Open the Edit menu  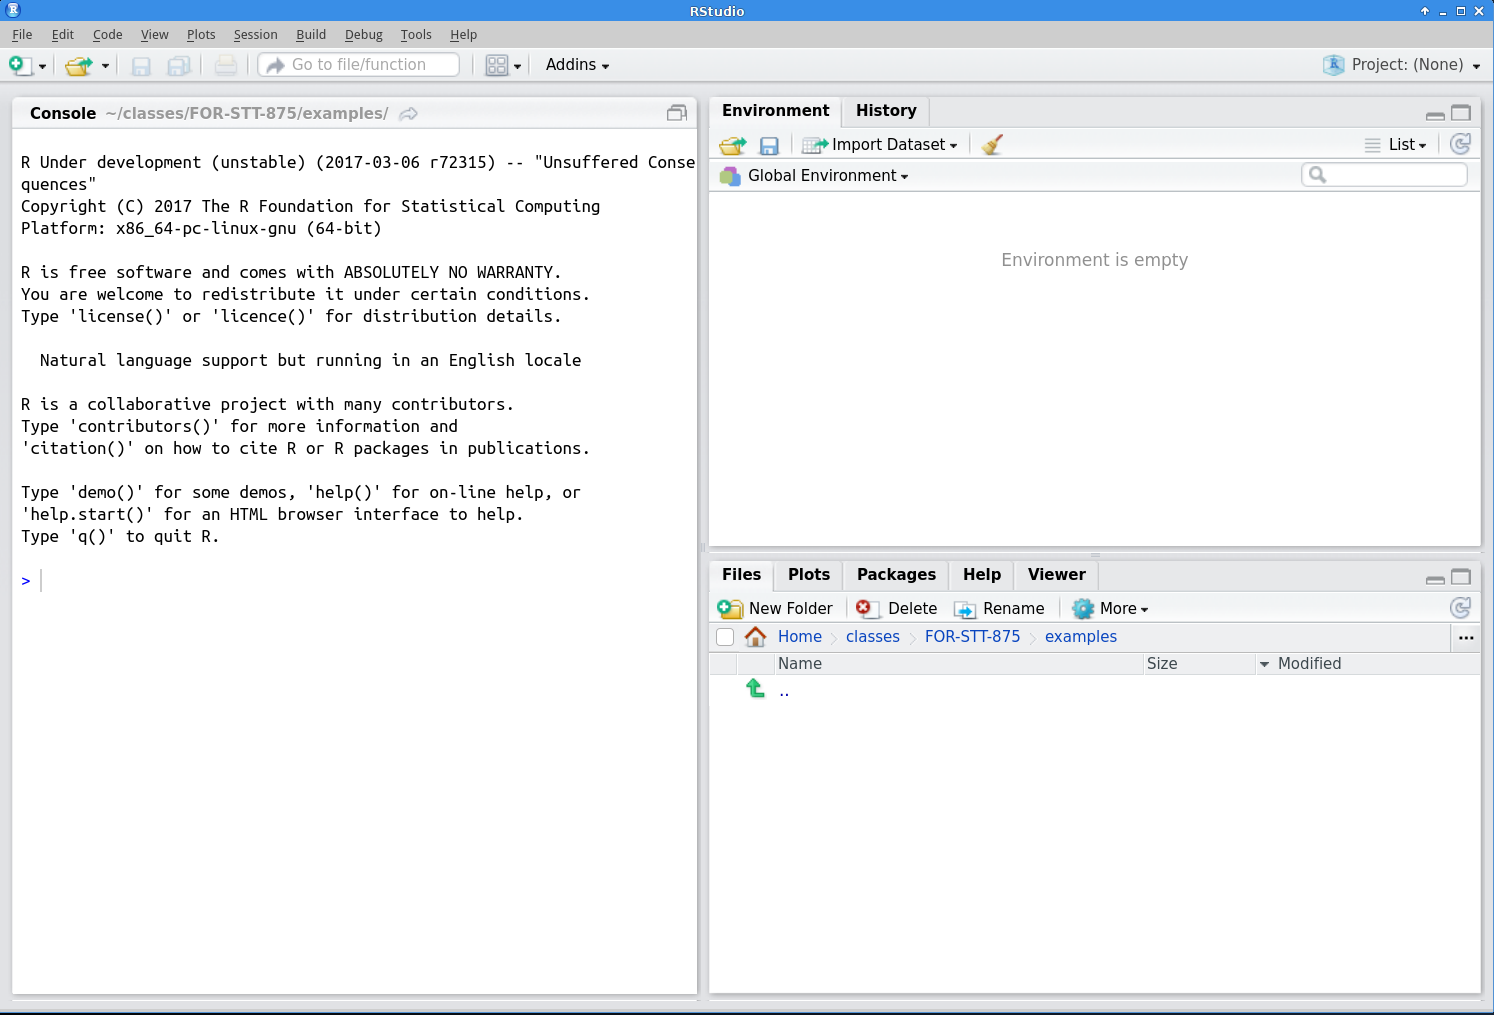(x=63, y=34)
